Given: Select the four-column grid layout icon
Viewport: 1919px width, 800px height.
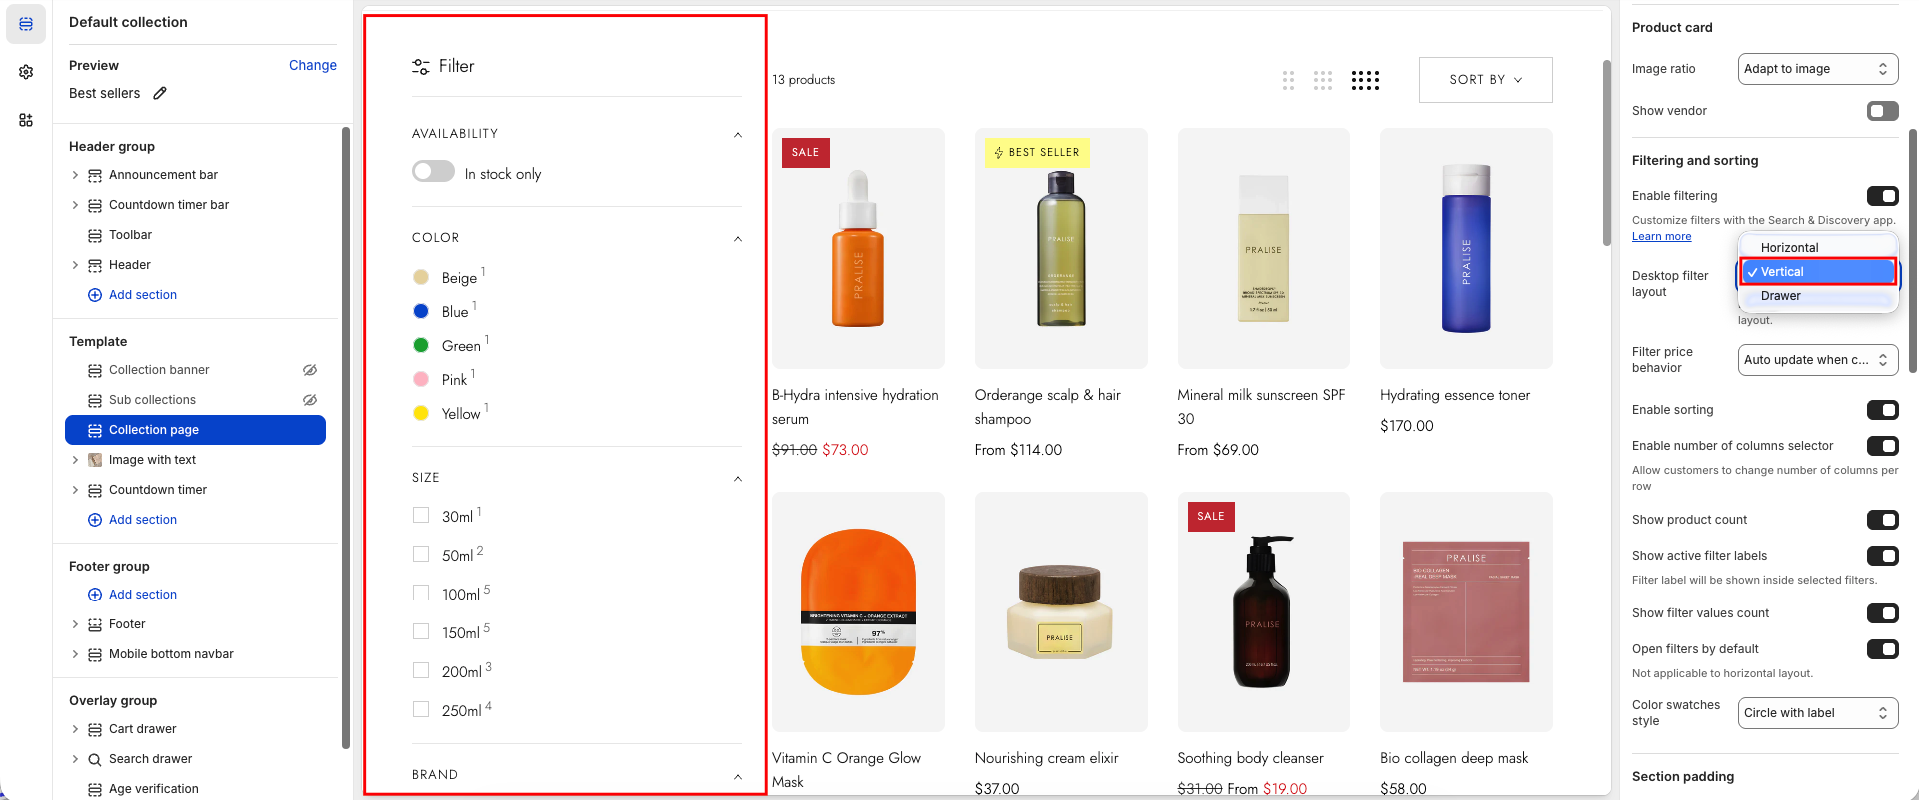Looking at the screenshot, I should 1365,80.
